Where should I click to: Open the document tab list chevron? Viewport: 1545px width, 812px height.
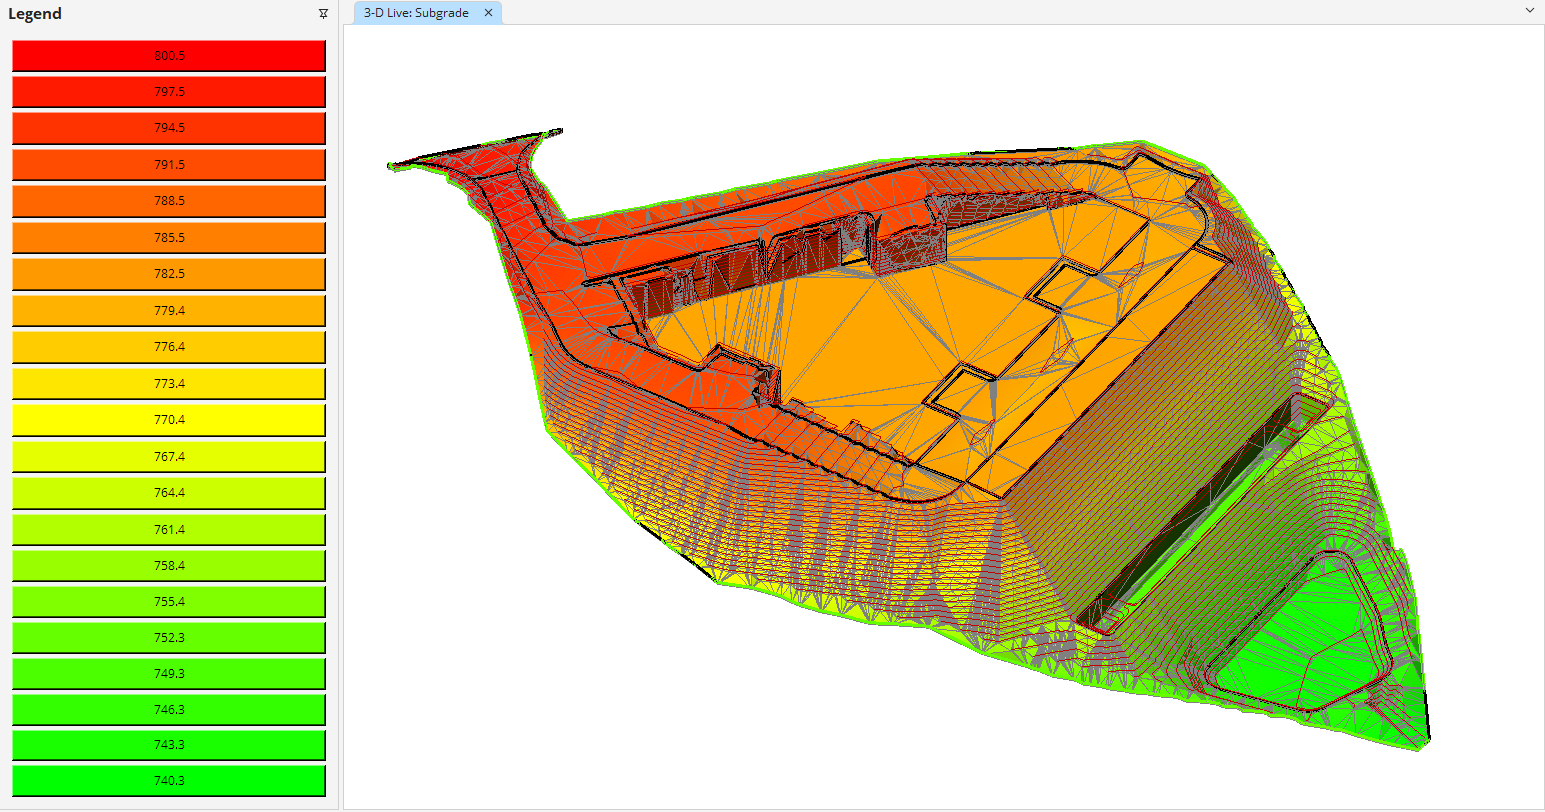[1529, 11]
